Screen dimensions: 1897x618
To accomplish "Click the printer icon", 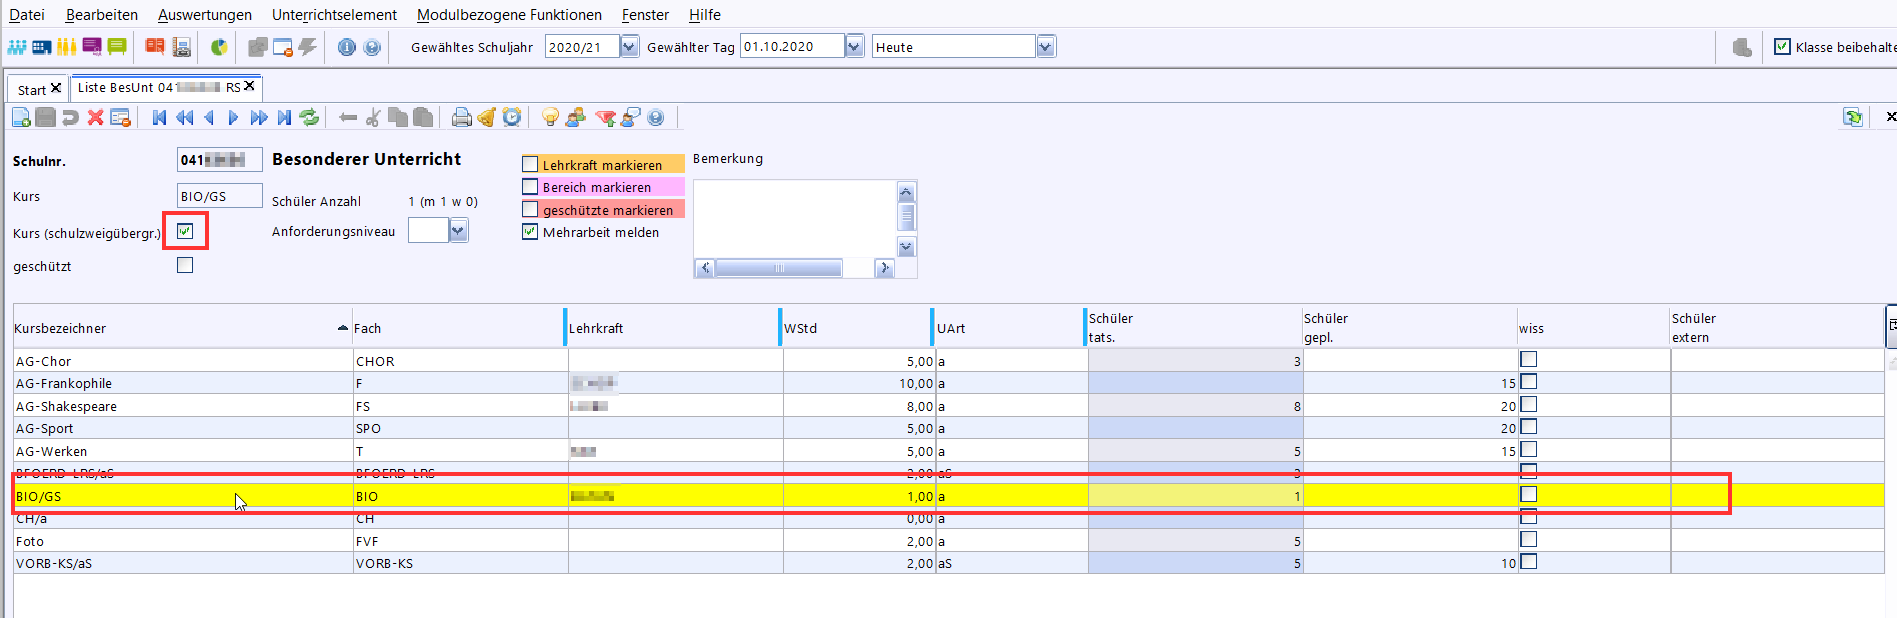I will tap(461, 118).
